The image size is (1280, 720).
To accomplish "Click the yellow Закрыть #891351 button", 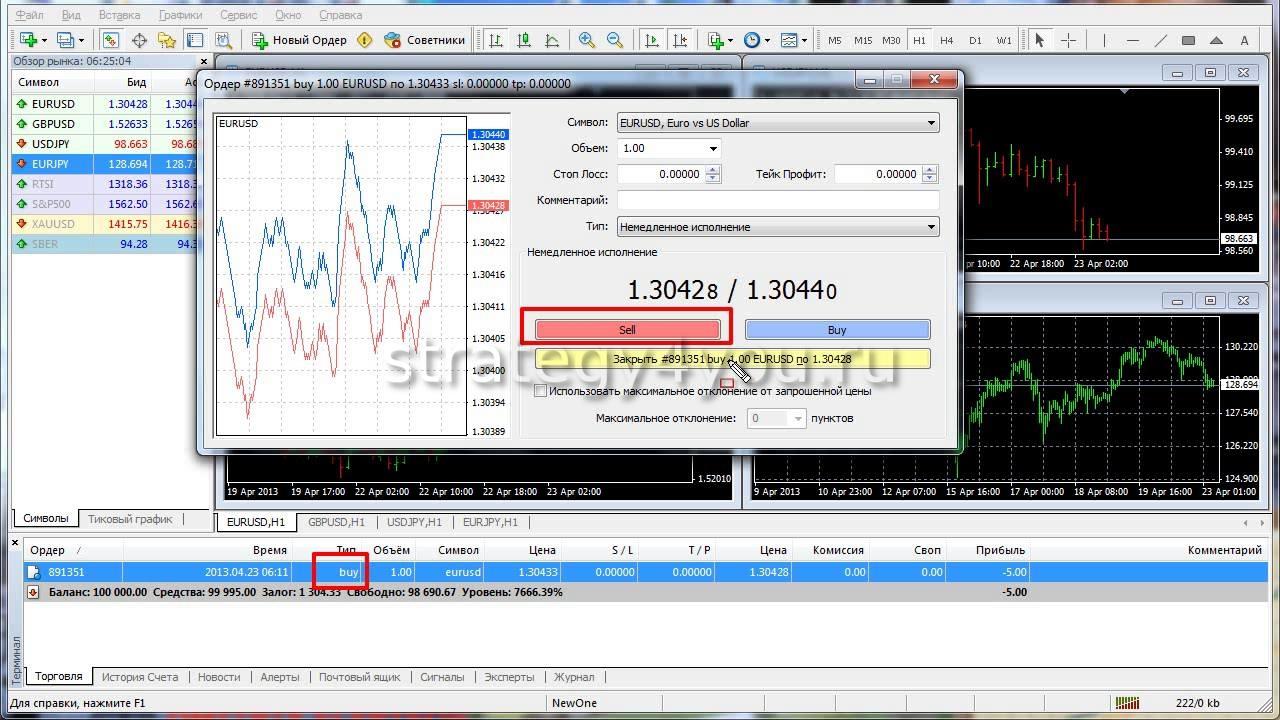I will [x=732, y=359].
